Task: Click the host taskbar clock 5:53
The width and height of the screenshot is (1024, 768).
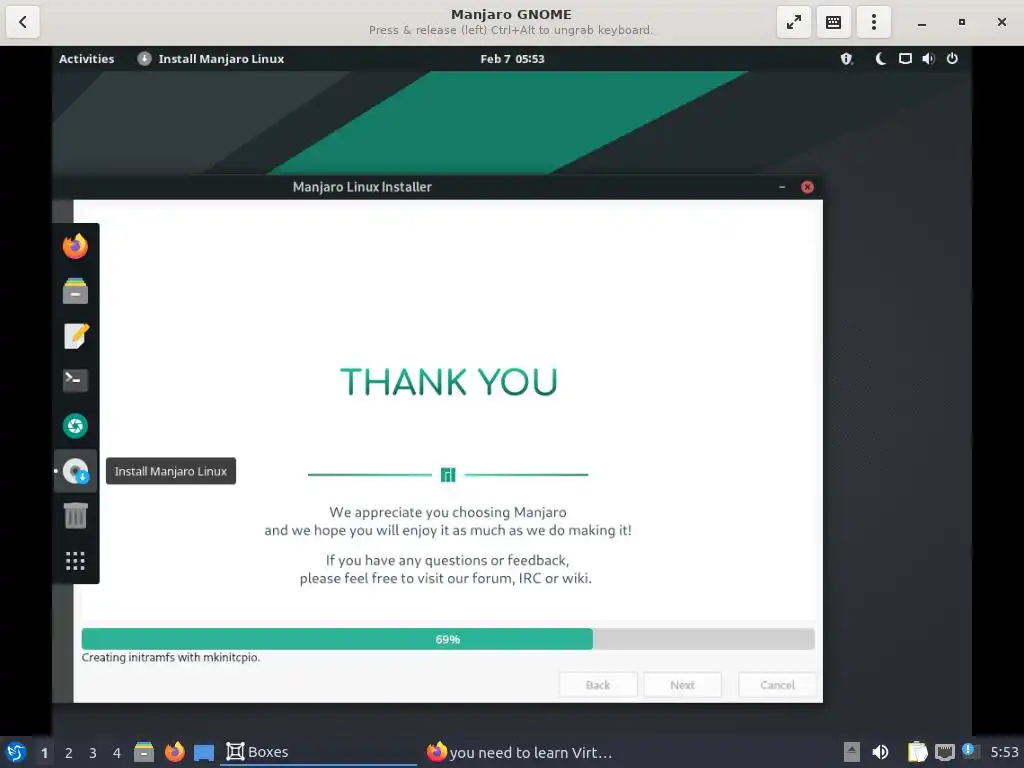Action: pos(1004,752)
